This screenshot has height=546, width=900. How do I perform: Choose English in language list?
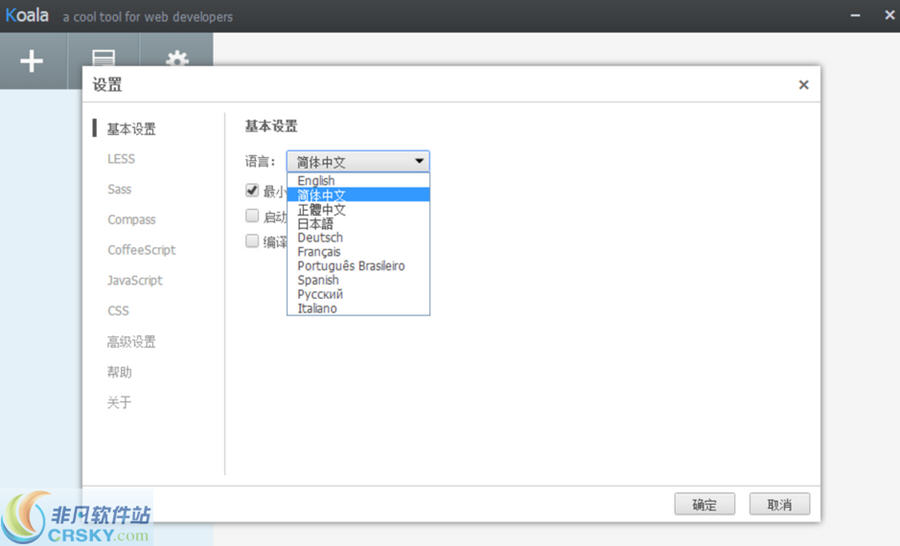[x=358, y=180]
